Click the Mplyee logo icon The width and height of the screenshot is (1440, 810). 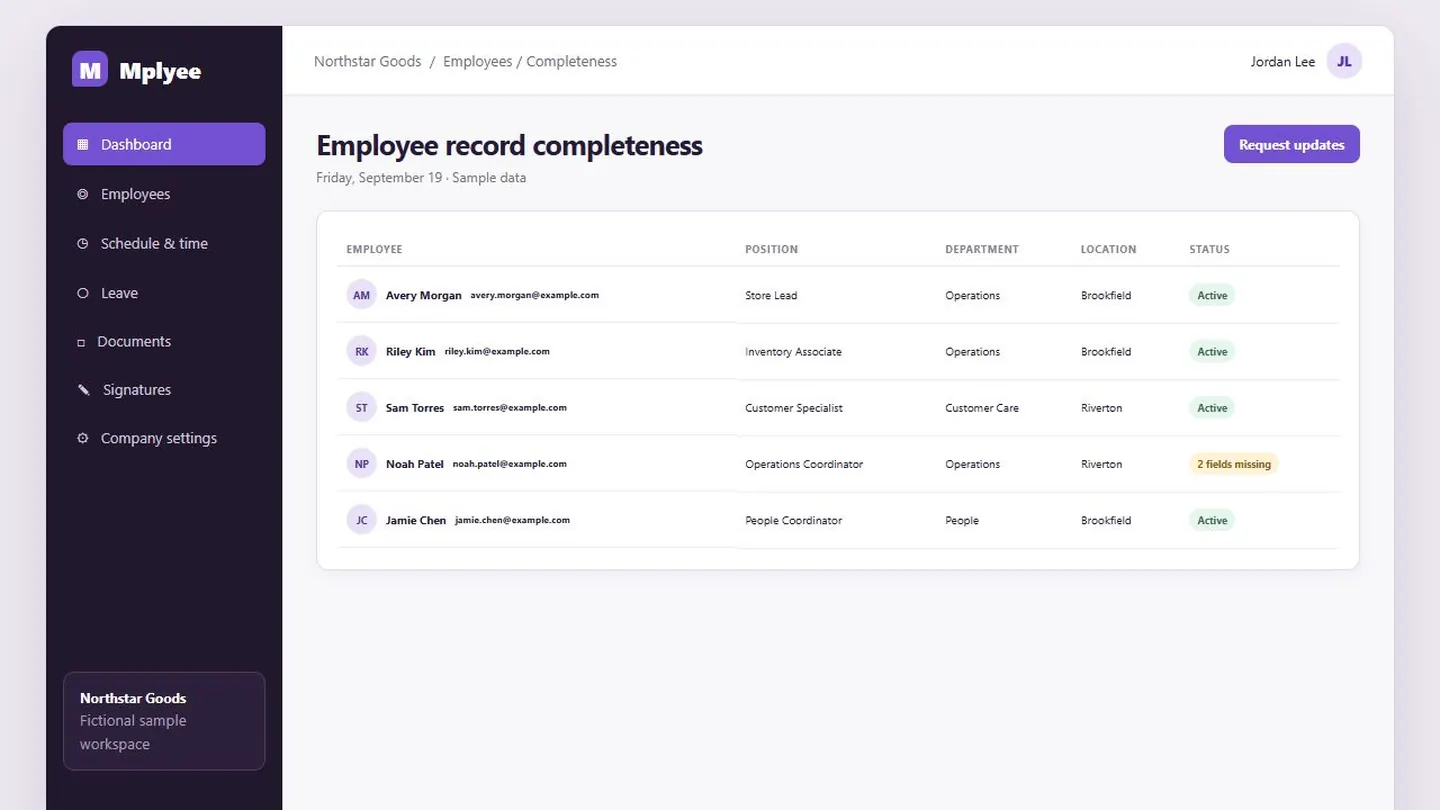coord(90,69)
